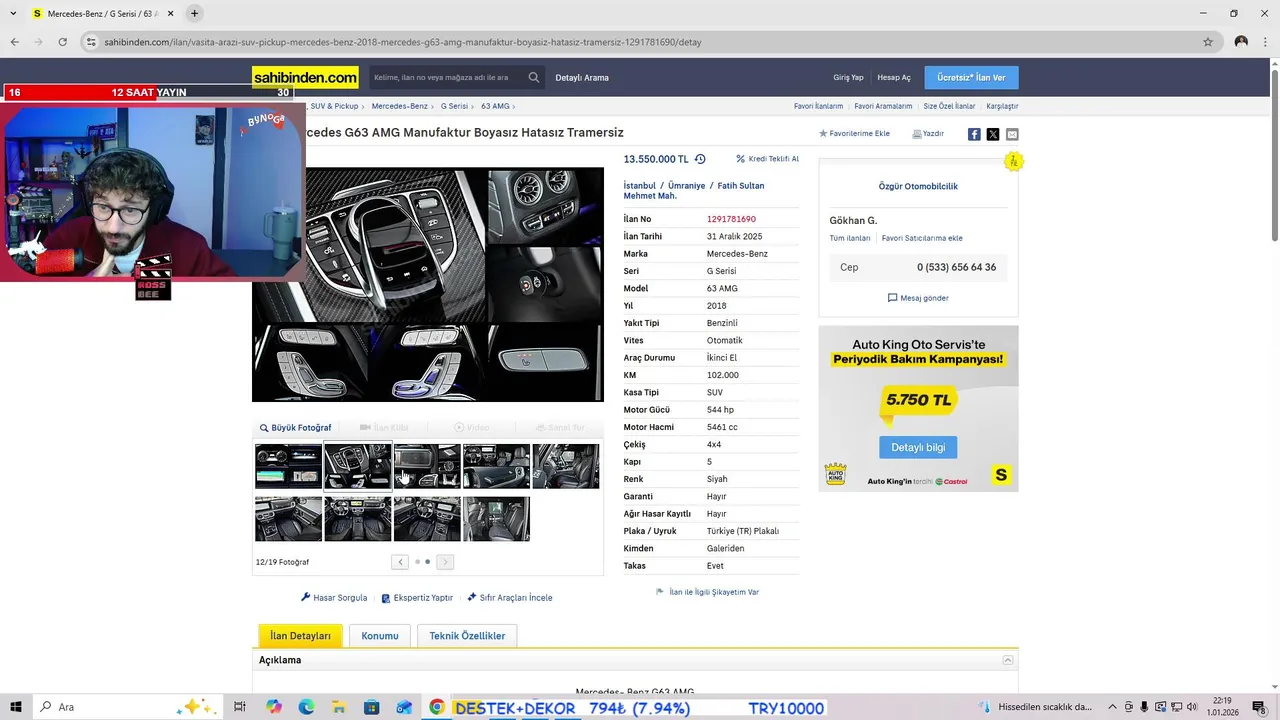Collapse the Açıklama section
Viewport: 1280px width, 720px height.
click(x=1008, y=660)
